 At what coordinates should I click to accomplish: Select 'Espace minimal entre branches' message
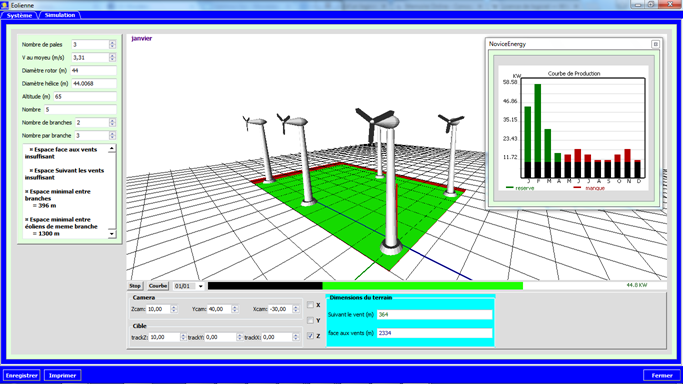point(58,198)
